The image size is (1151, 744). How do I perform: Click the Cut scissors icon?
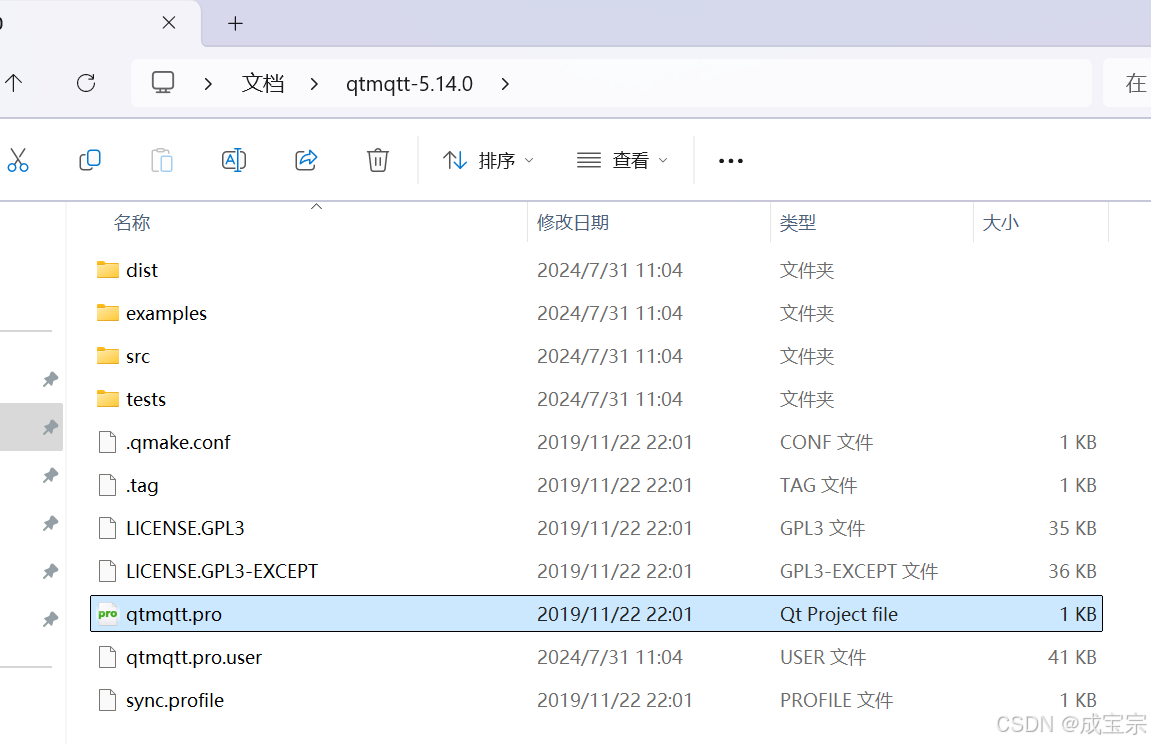tap(18, 160)
